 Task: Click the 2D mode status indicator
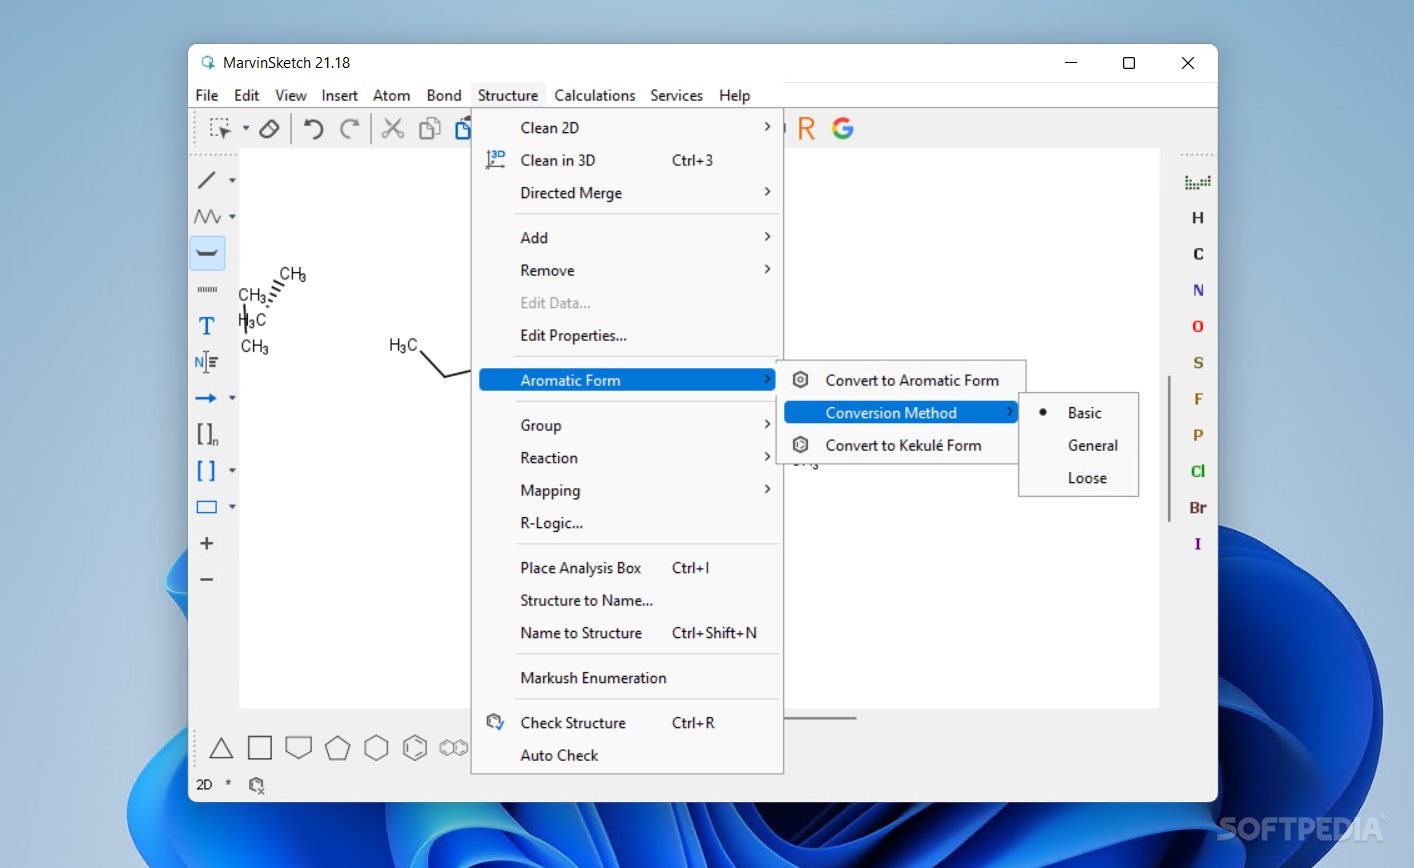[x=204, y=785]
